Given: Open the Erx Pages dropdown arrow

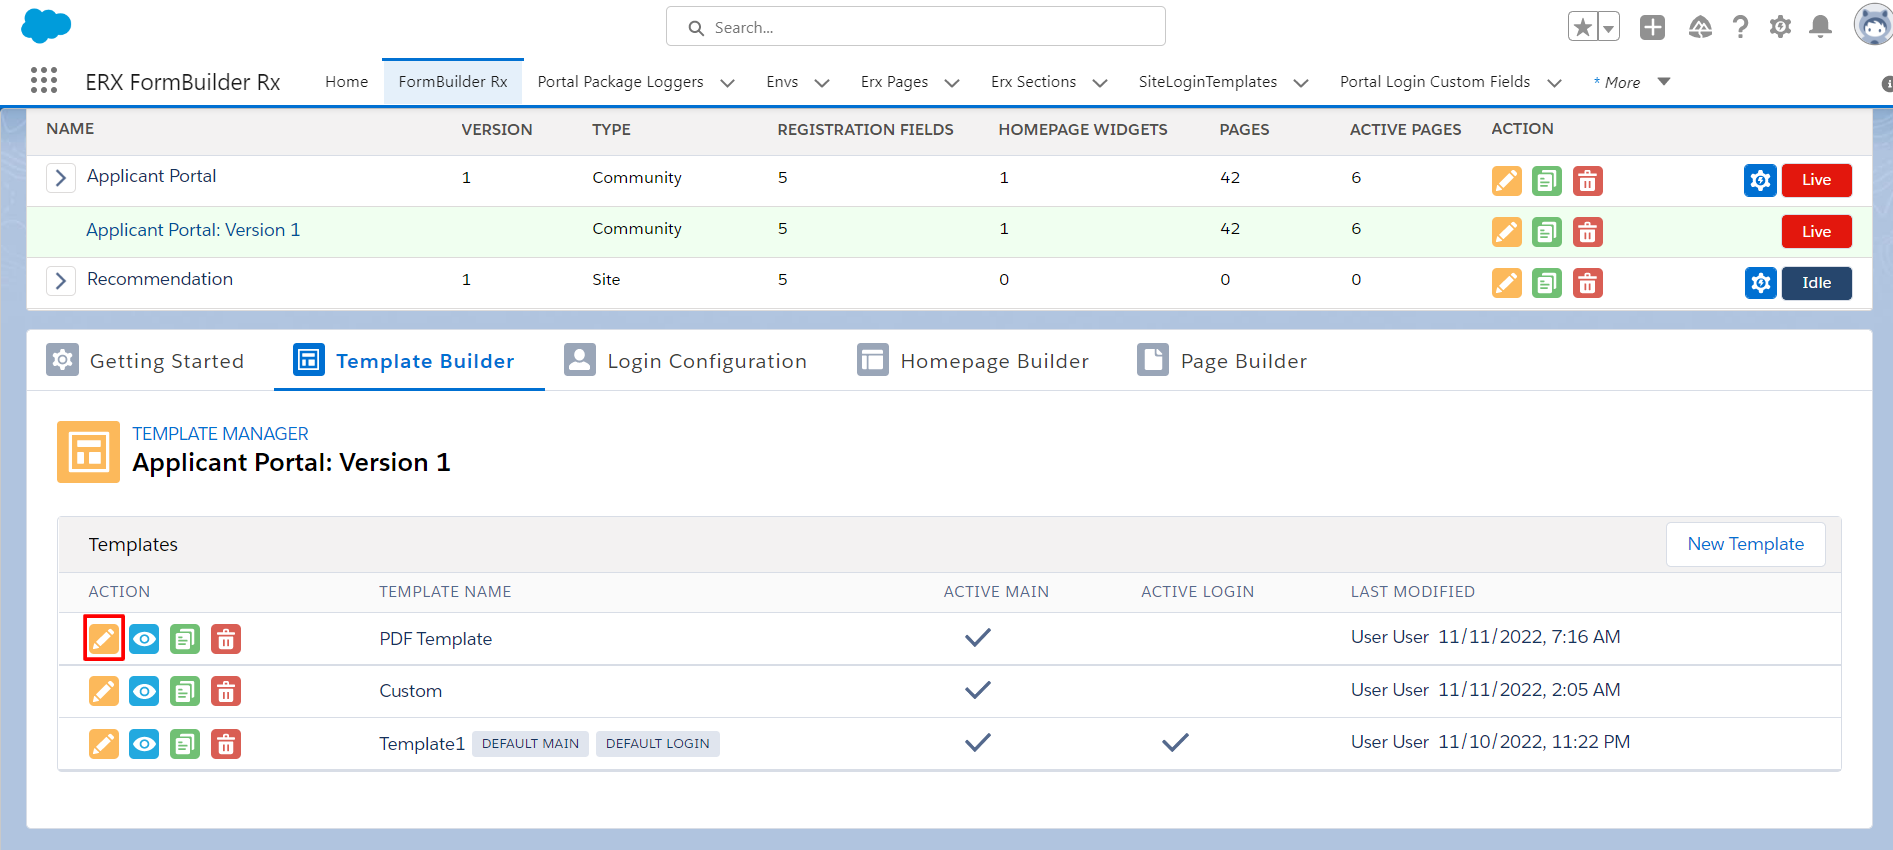Looking at the screenshot, I should point(952,83).
